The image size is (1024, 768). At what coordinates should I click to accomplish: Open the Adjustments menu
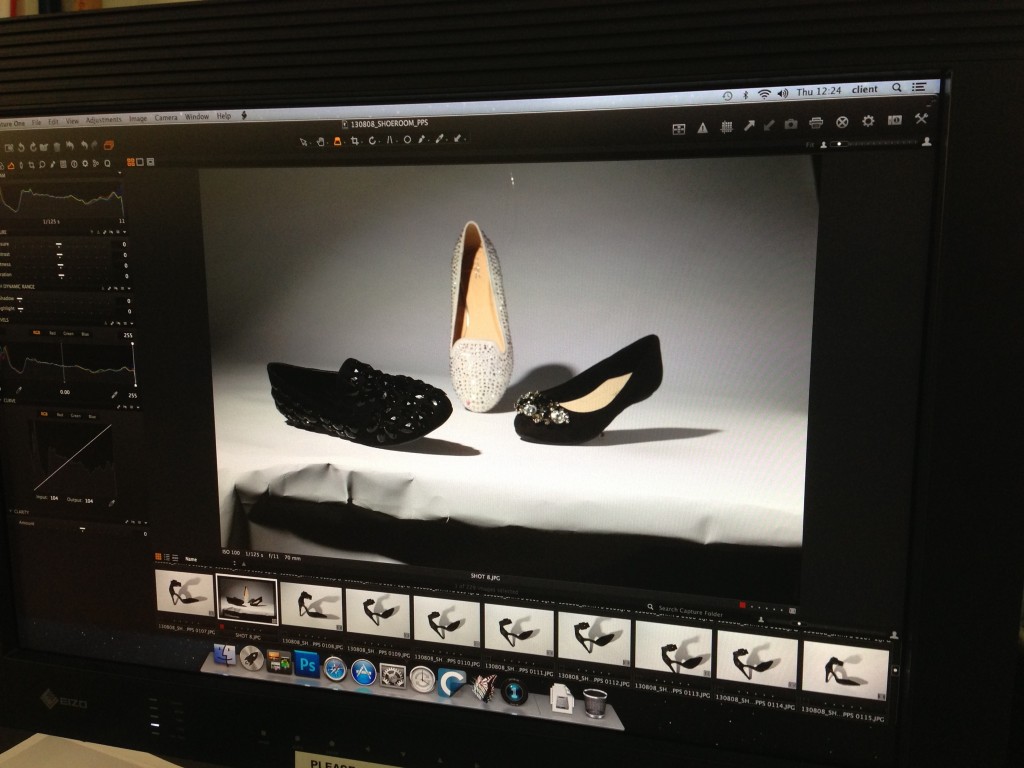pyautogui.click(x=103, y=119)
